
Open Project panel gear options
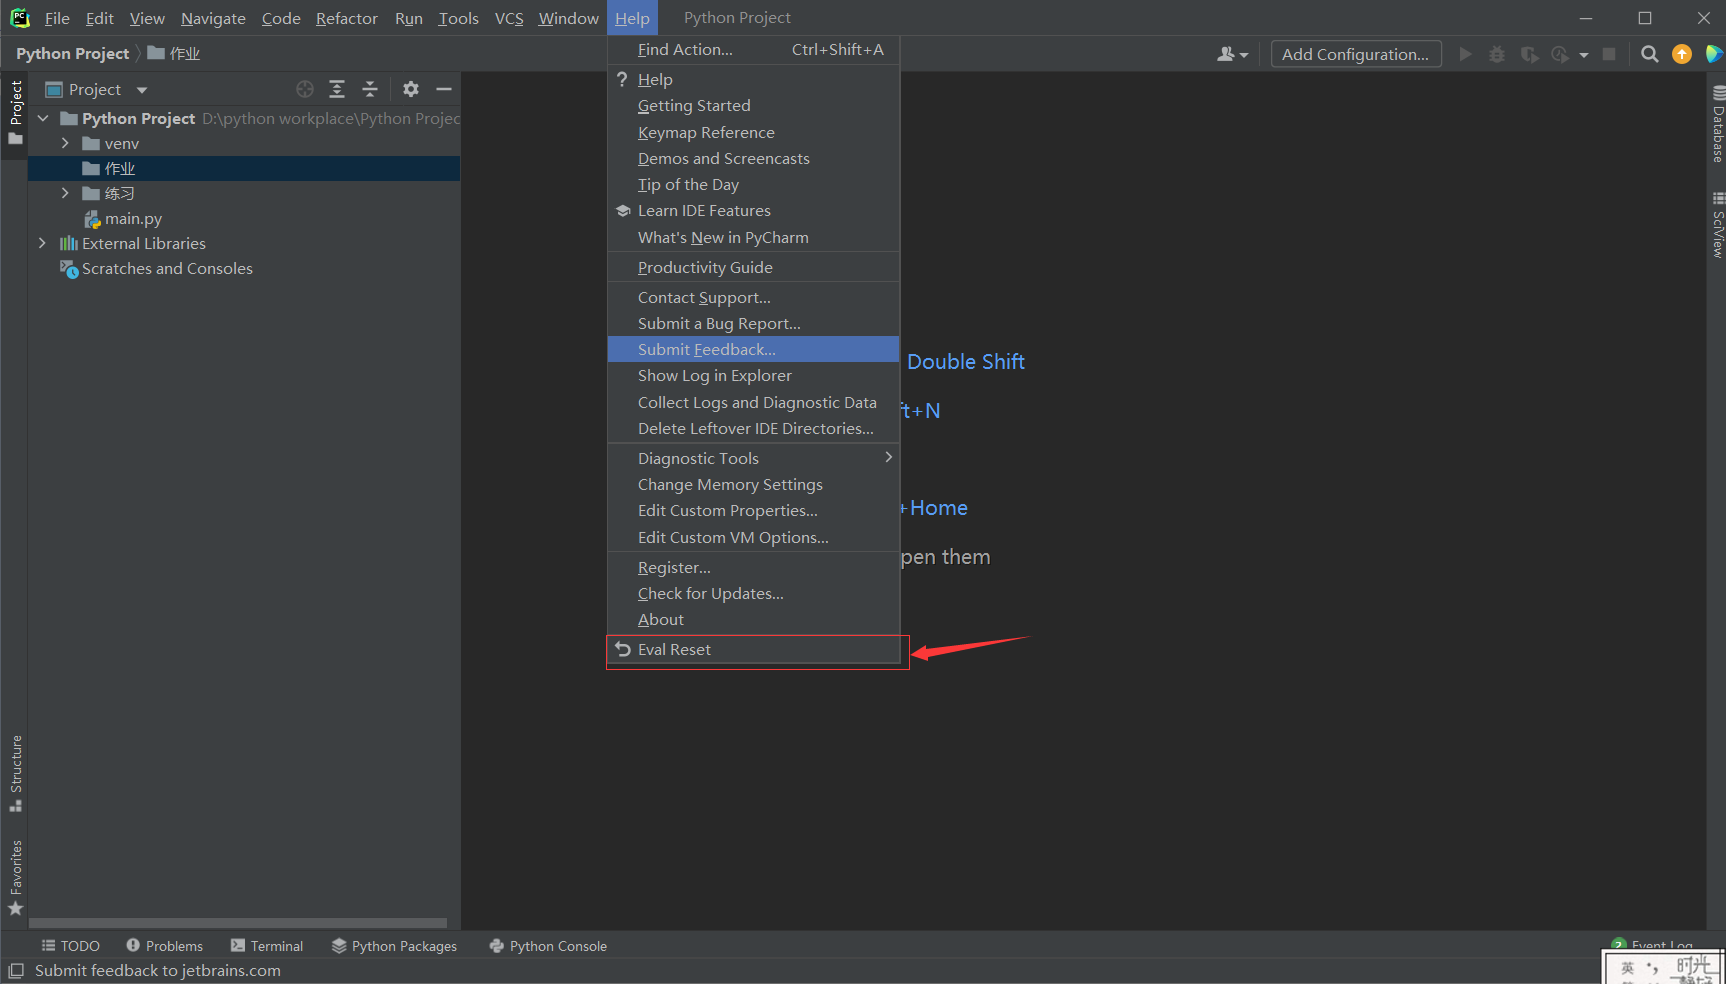pos(411,89)
